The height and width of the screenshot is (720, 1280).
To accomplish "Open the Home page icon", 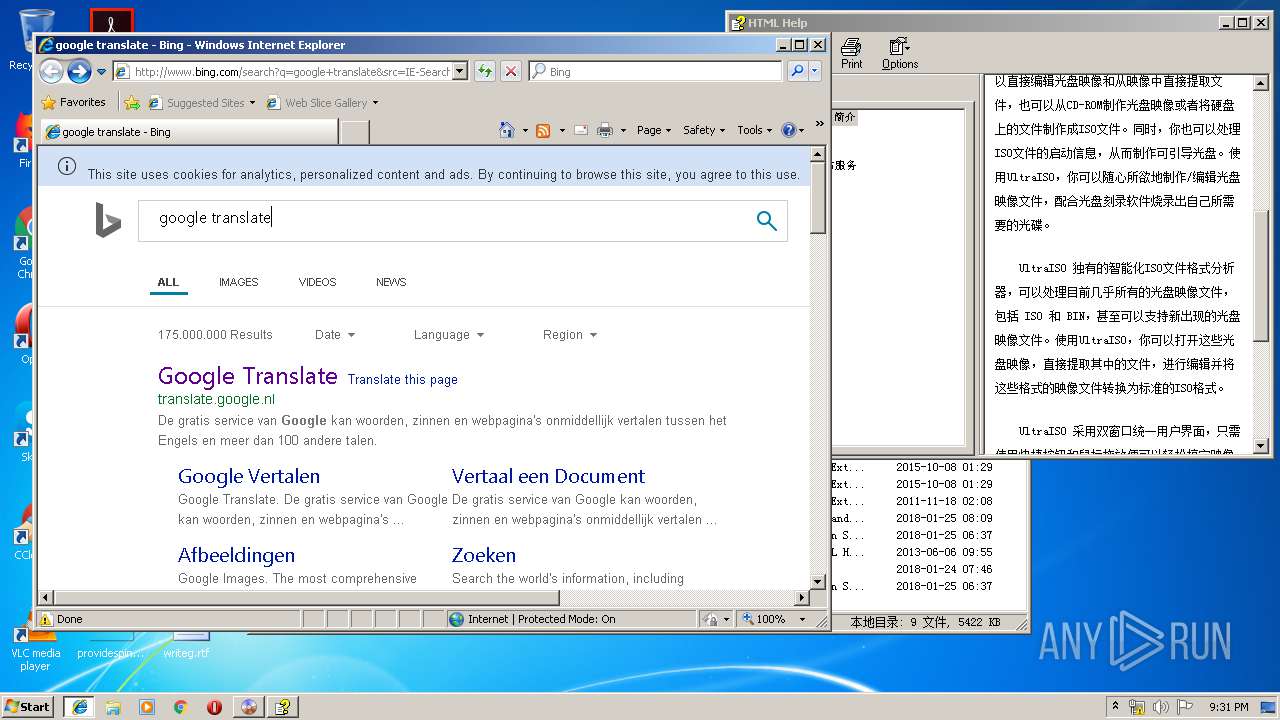I will [507, 130].
